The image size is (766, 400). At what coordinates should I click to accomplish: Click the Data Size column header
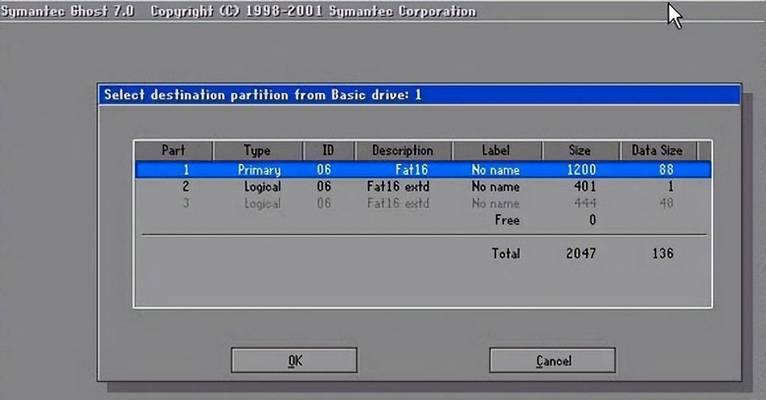tap(658, 150)
